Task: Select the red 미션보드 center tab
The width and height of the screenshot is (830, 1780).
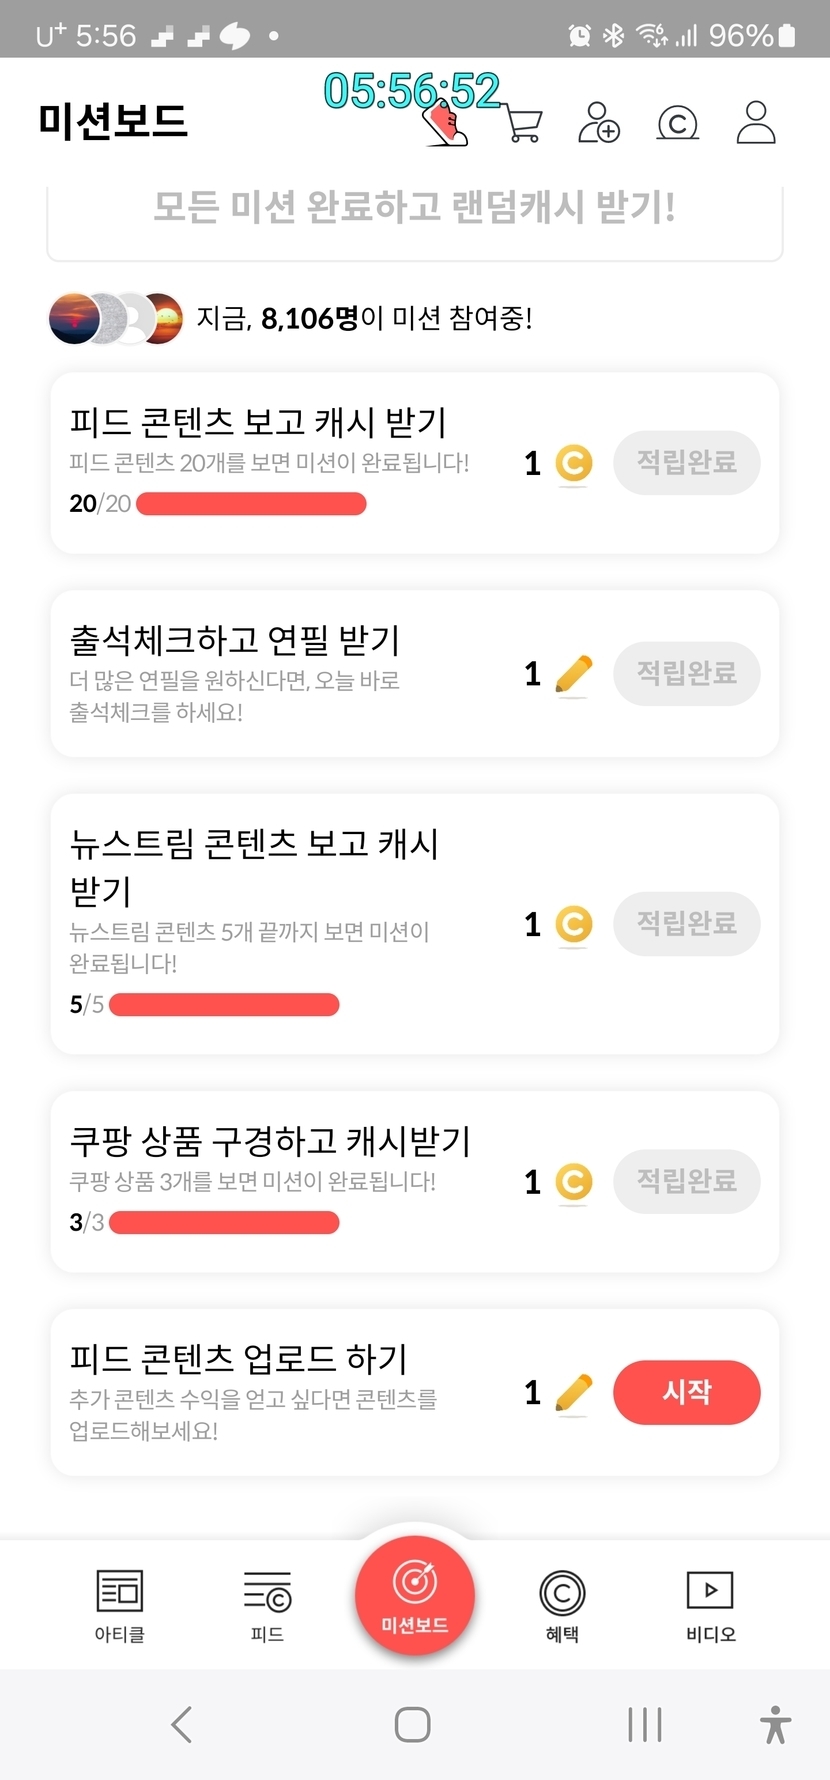Action: coord(415,1595)
